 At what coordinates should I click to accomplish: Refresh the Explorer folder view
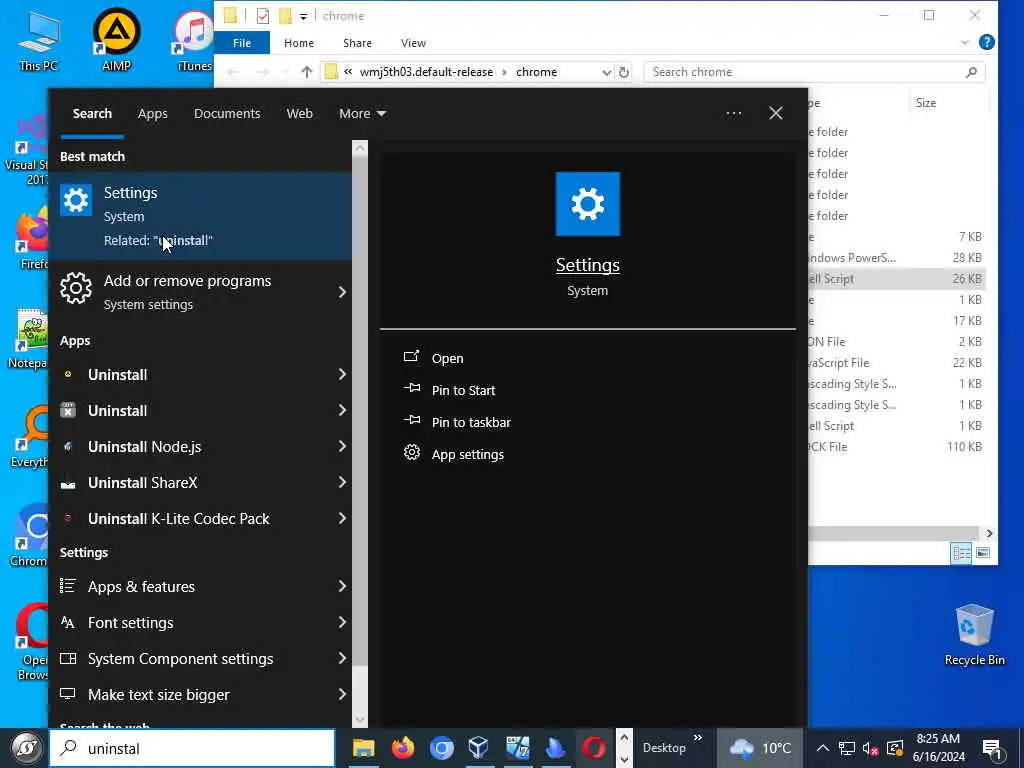coord(624,72)
